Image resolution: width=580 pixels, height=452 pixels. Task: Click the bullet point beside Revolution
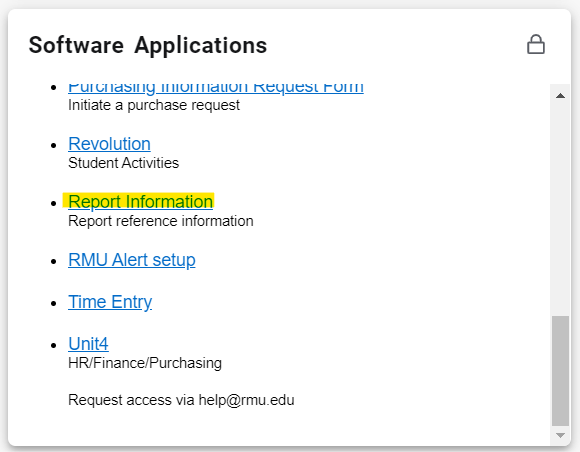[54, 145]
